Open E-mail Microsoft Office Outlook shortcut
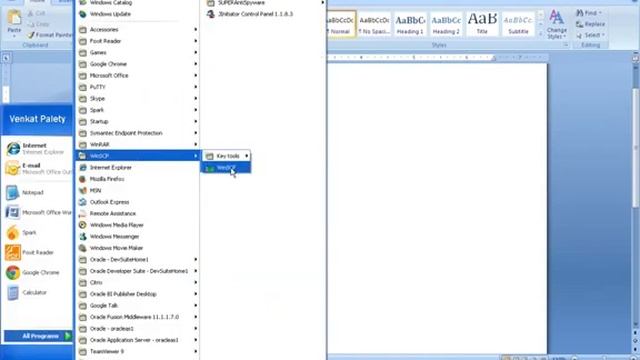 point(38,169)
